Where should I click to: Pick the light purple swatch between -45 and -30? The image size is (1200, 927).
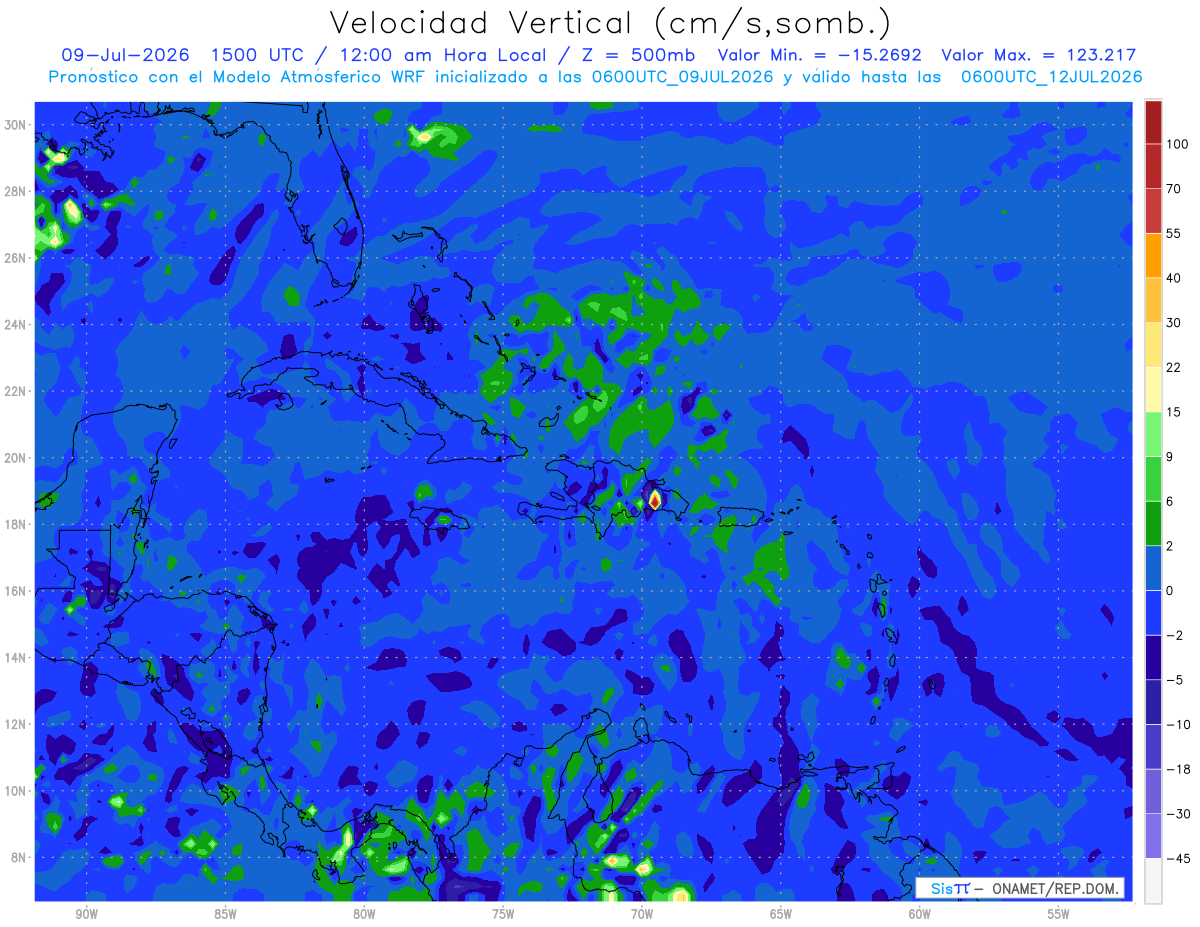pyautogui.click(x=1153, y=836)
